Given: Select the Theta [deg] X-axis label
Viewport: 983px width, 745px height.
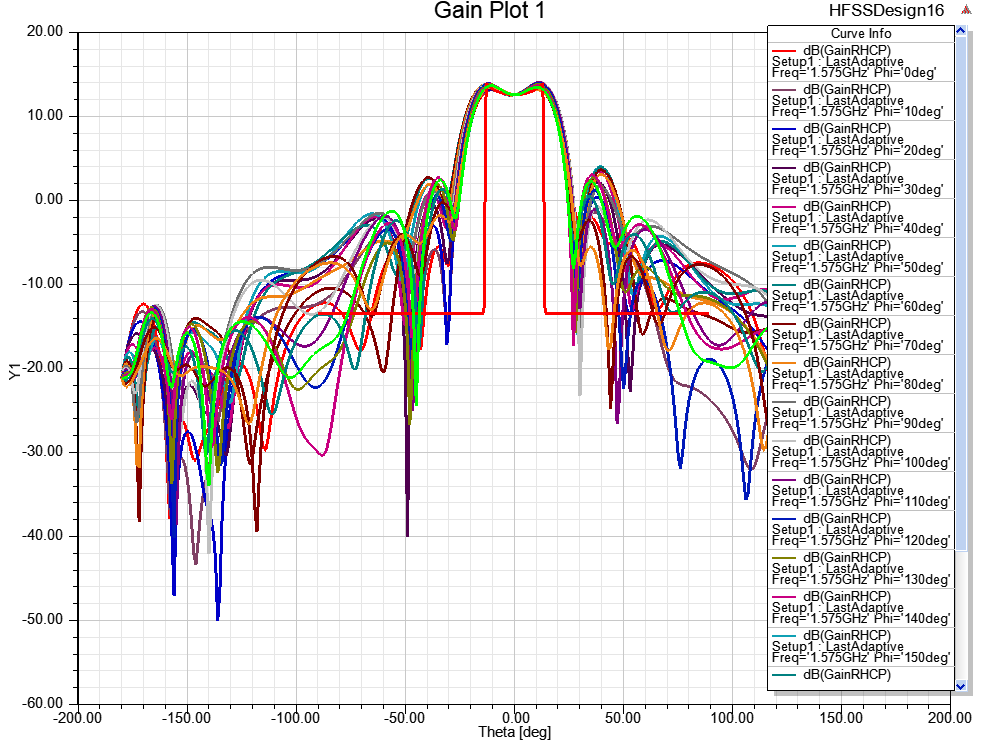Looking at the screenshot, I should [515, 732].
